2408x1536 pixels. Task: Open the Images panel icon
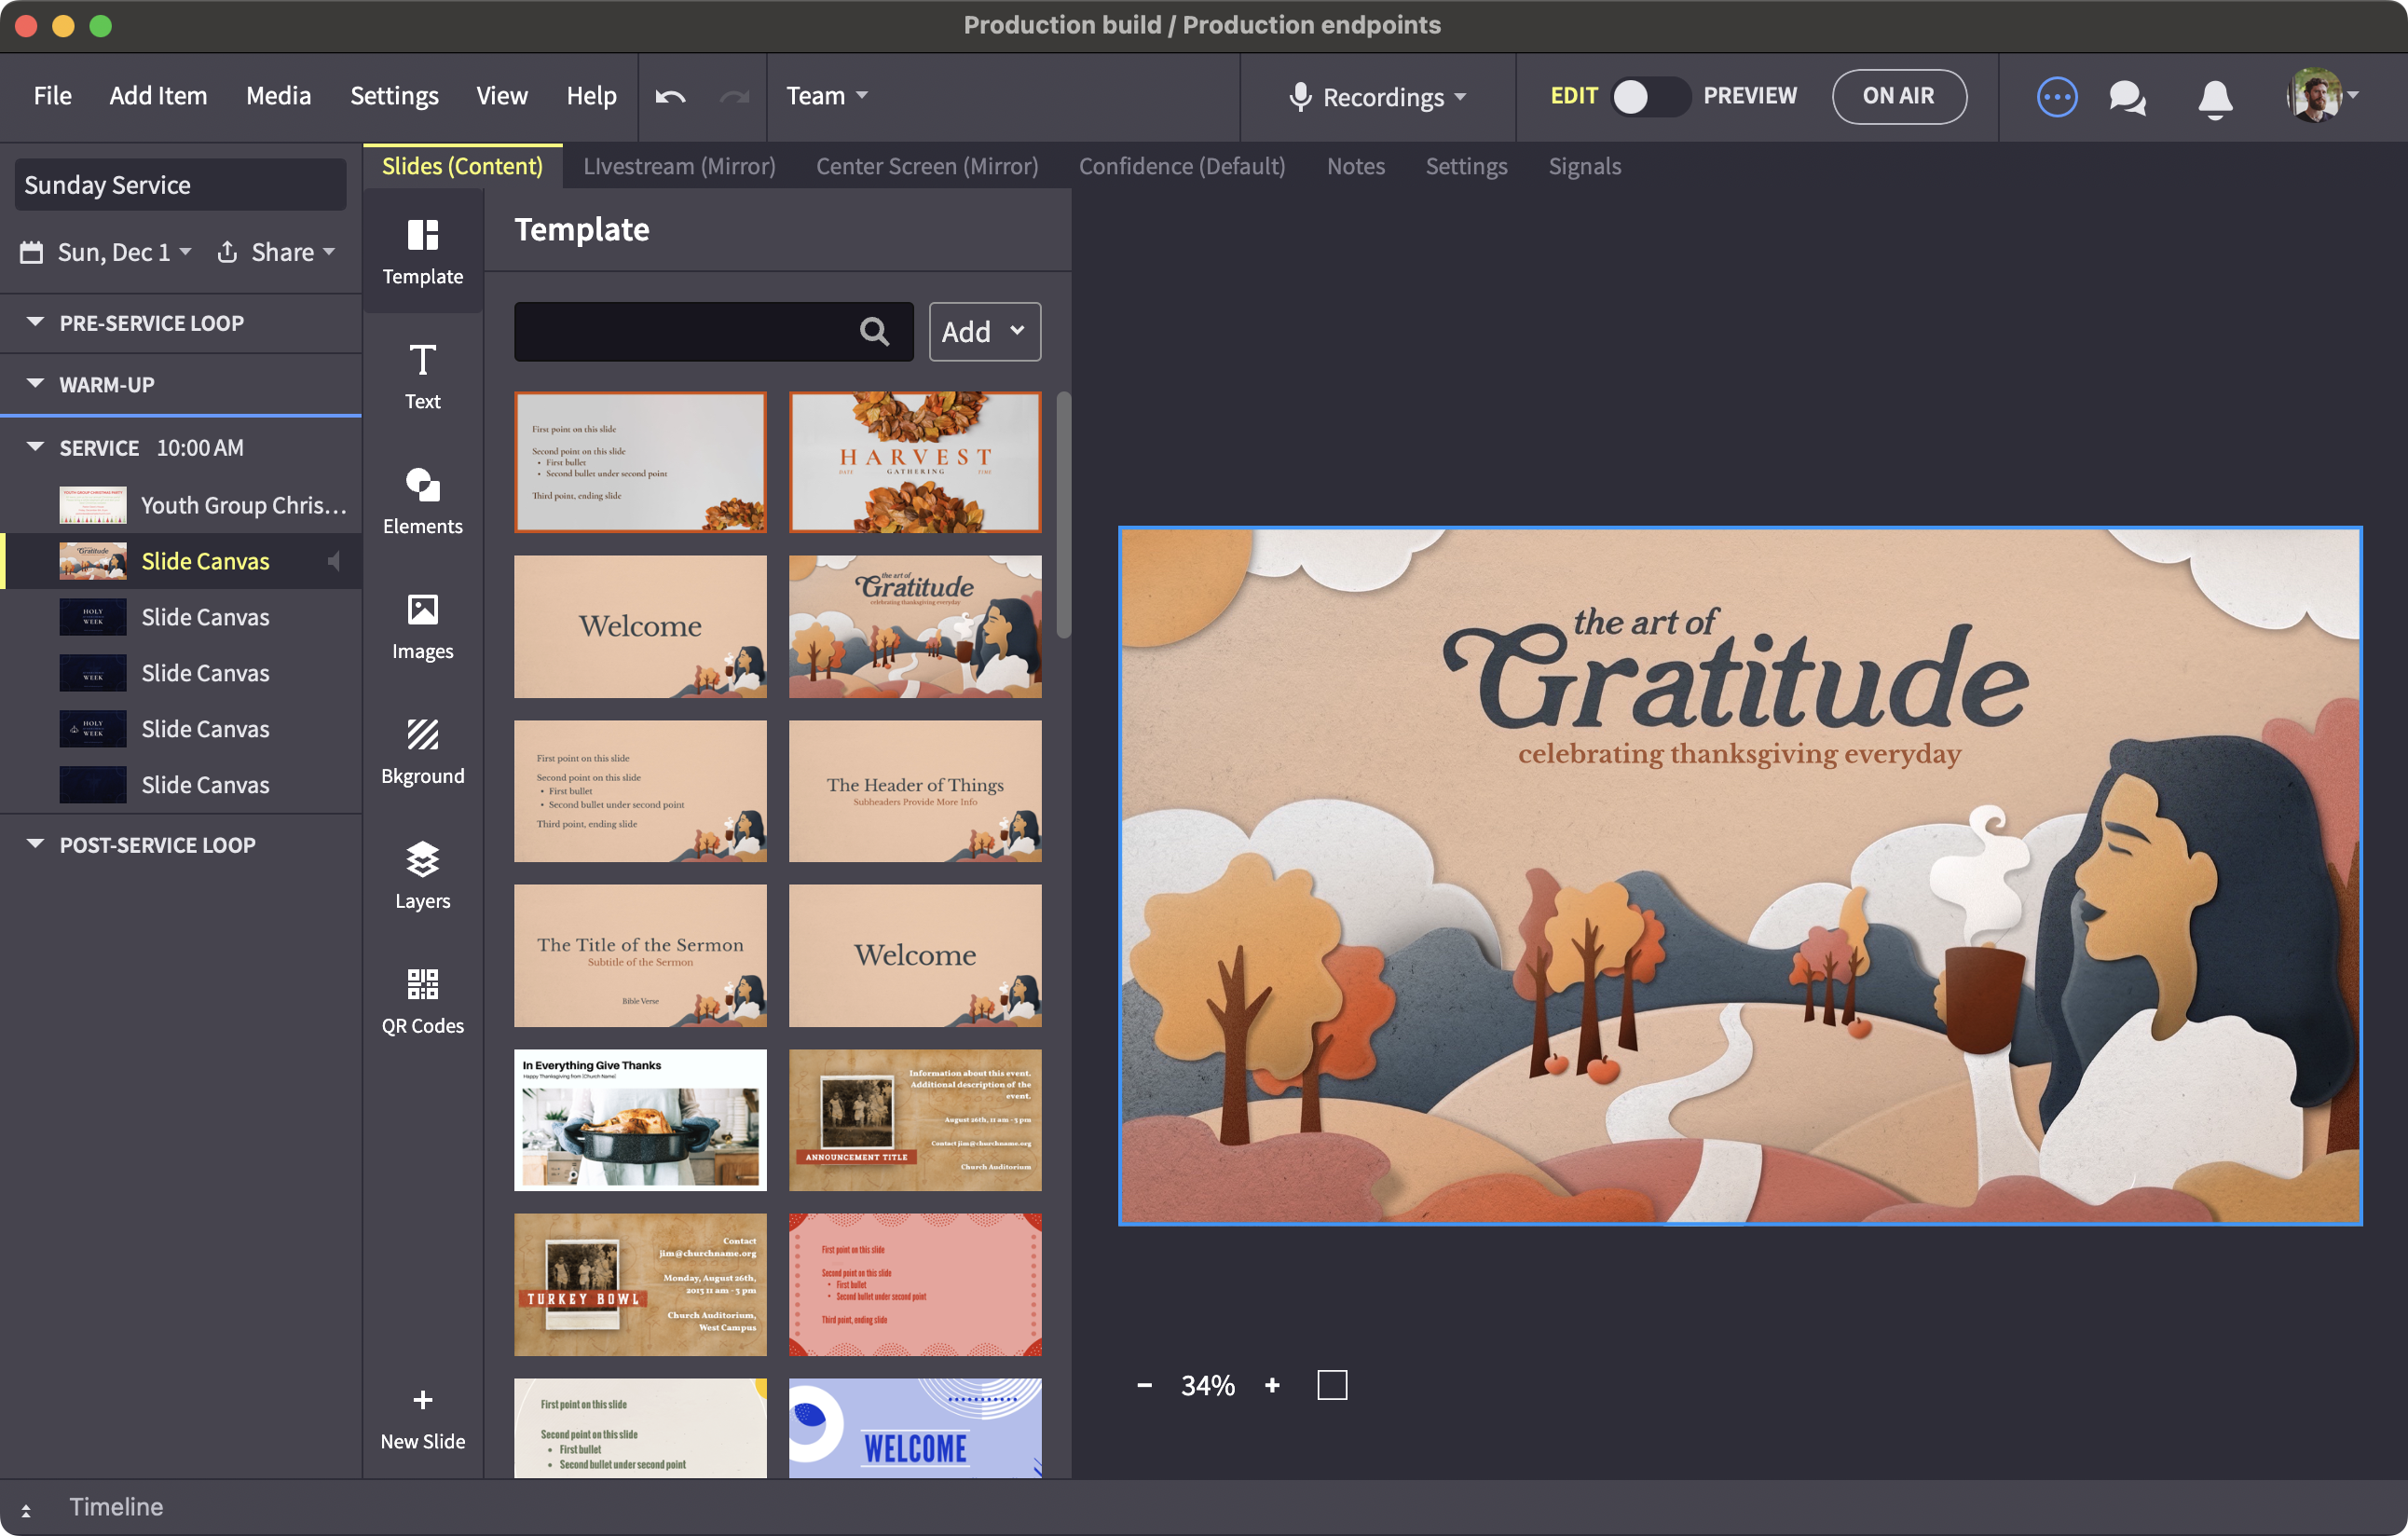(x=422, y=611)
